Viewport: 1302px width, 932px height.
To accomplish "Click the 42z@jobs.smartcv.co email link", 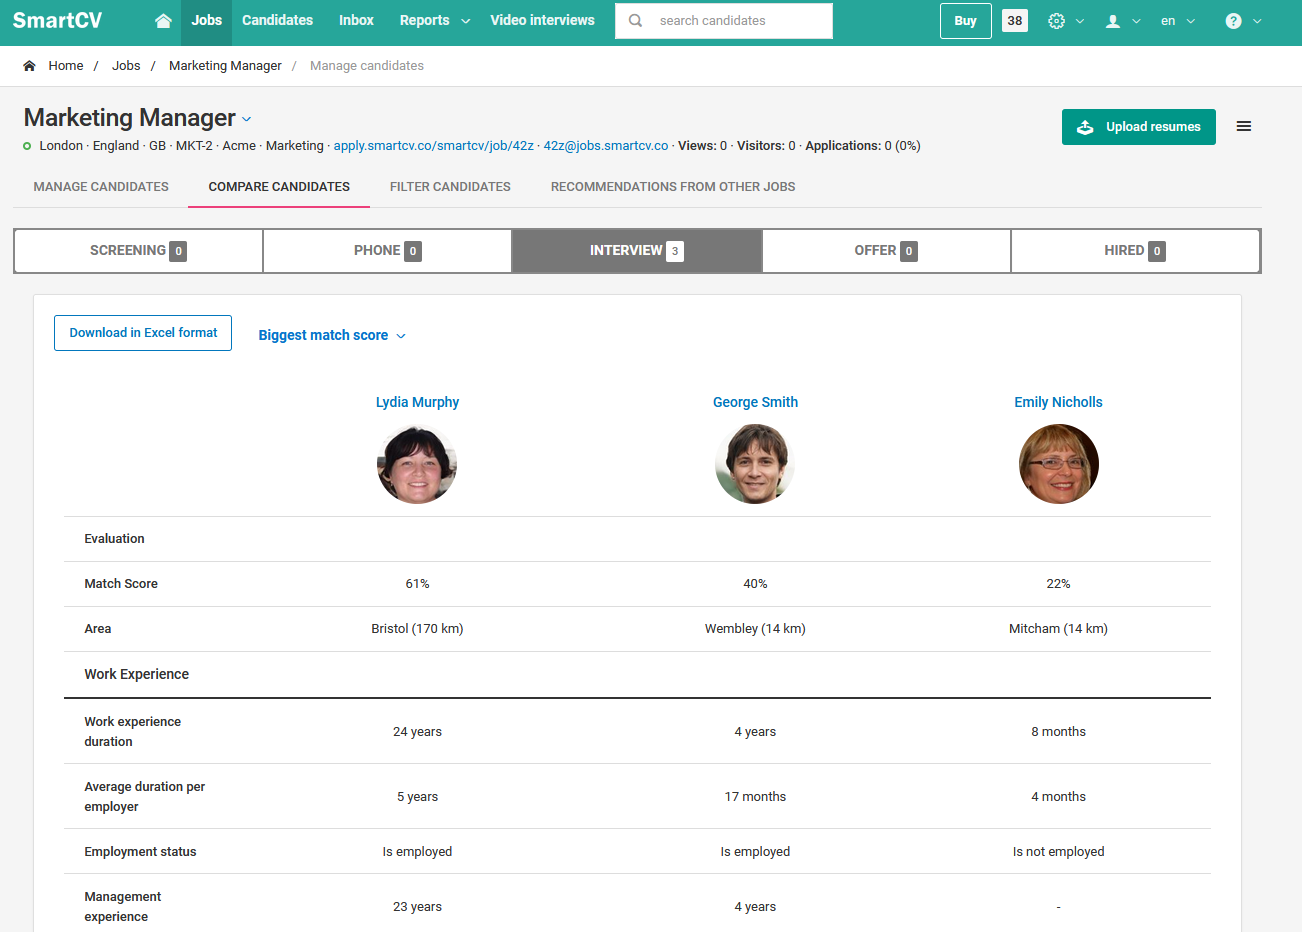I will pyautogui.click(x=606, y=146).
